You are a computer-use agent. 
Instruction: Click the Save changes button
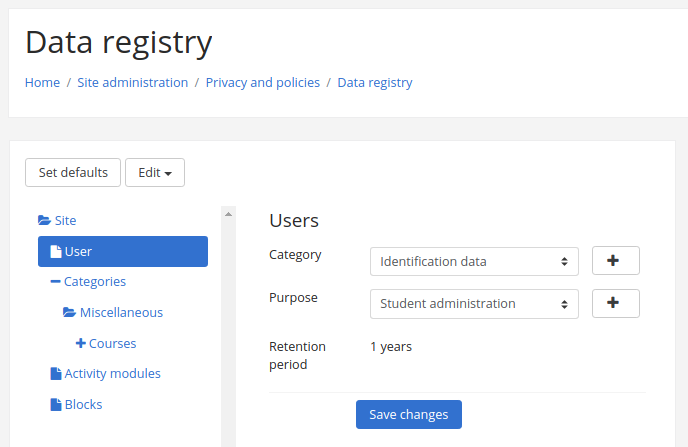408,415
